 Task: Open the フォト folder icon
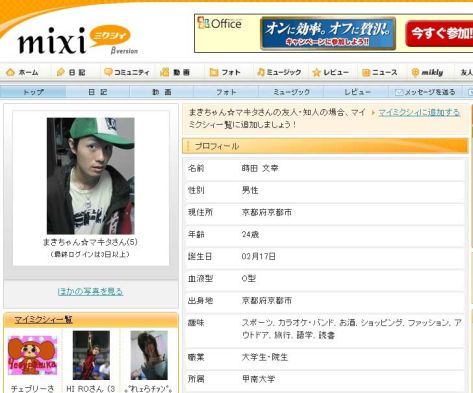214,72
